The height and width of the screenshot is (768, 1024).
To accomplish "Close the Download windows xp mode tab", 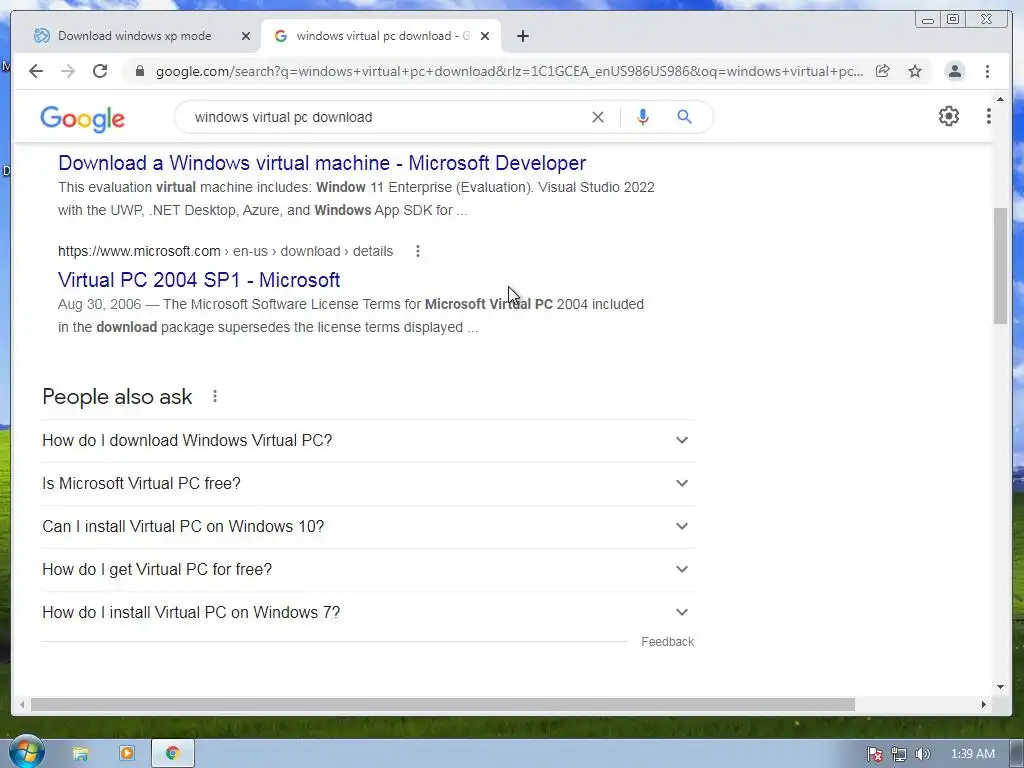I will pyautogui.click(x=246, y=36).
